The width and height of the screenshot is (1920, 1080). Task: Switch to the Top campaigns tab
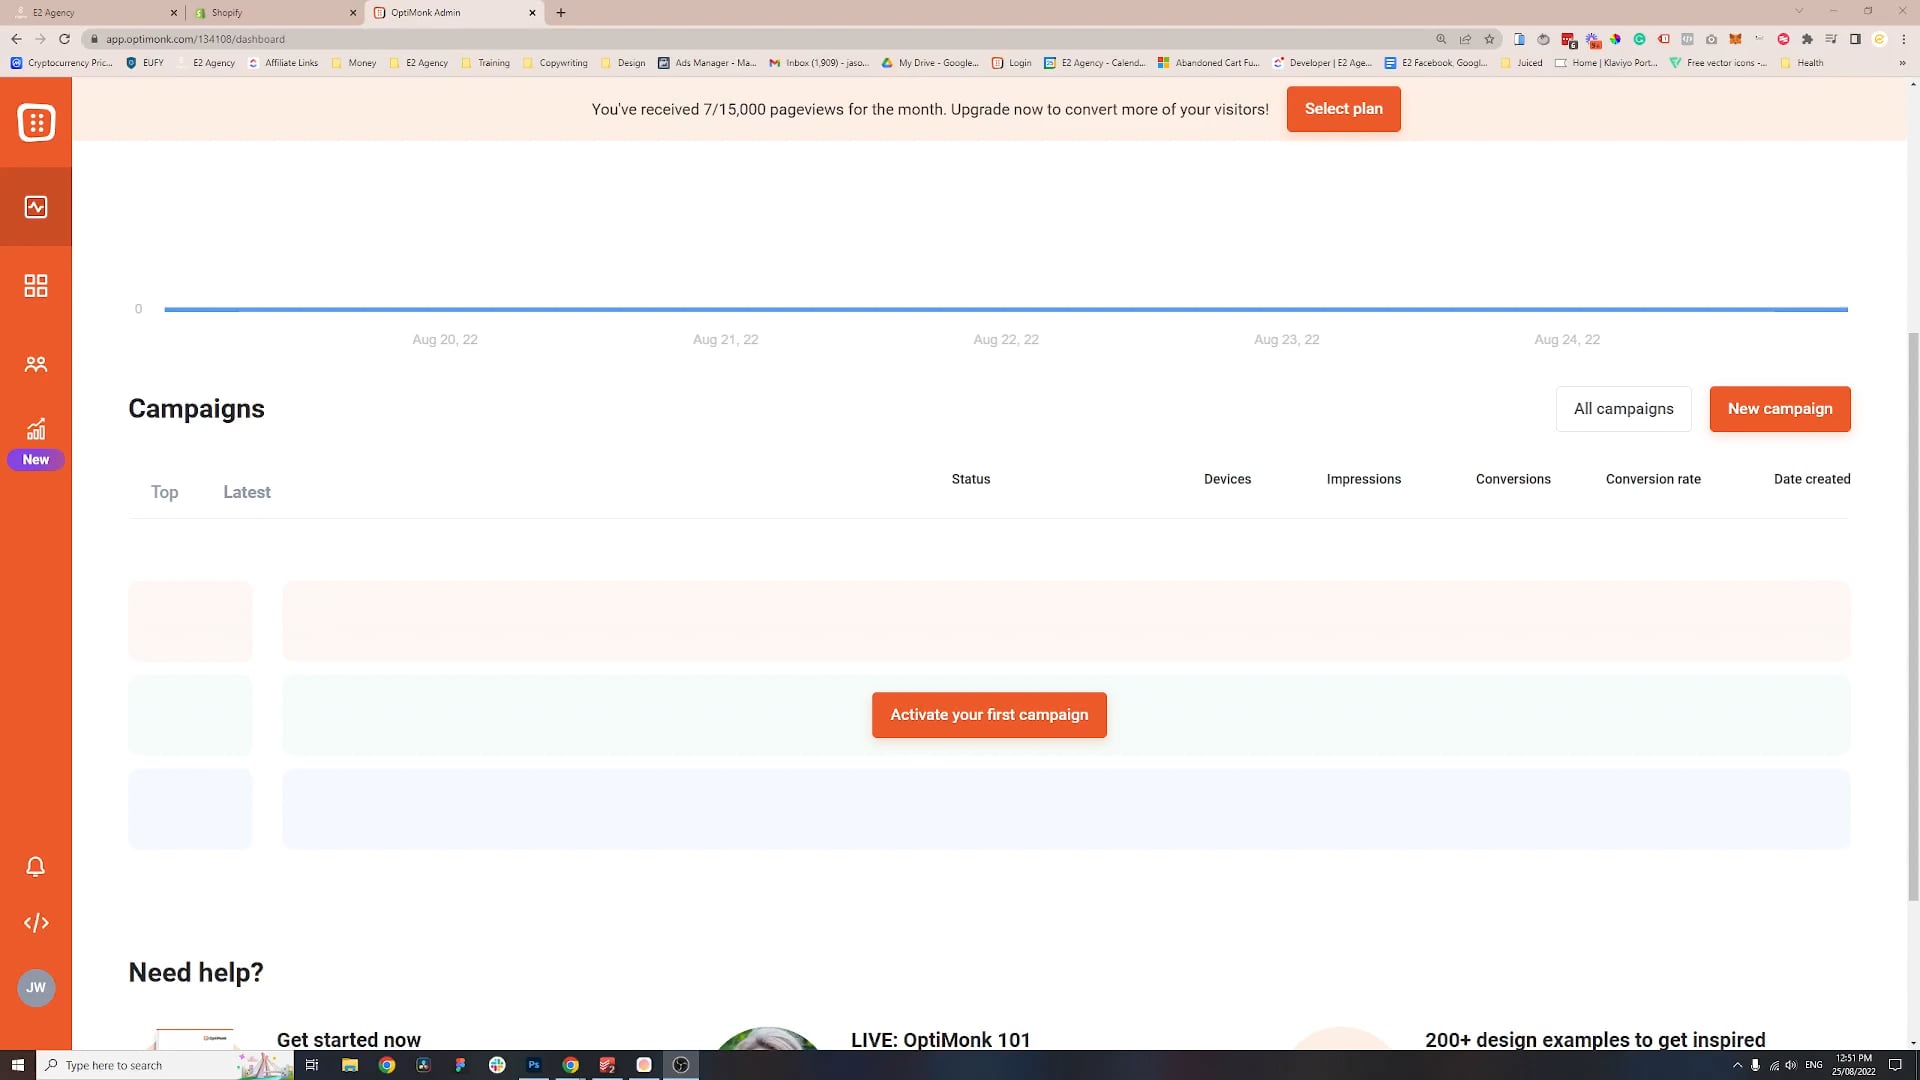pyautogui.click(x=164, y=492)
